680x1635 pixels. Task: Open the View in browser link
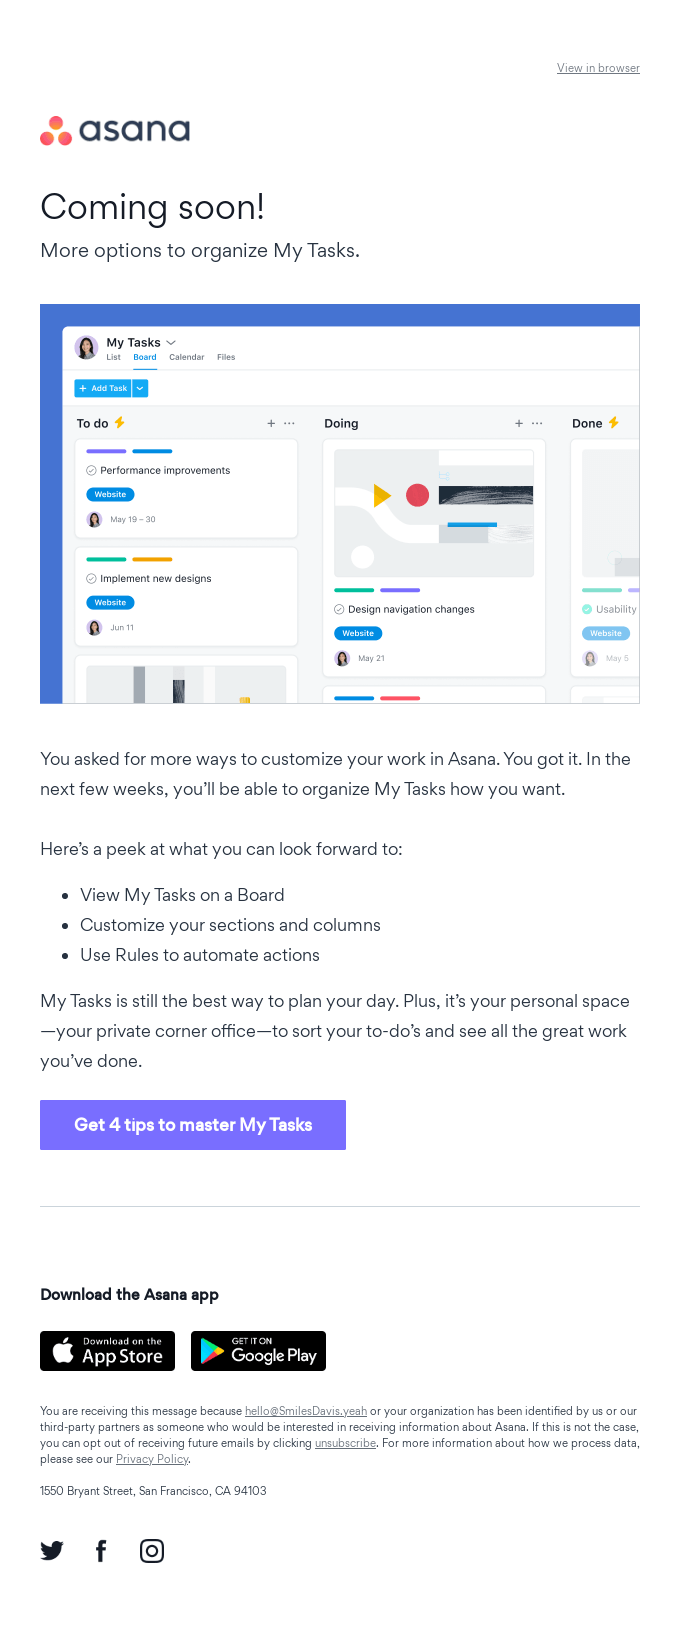click(598, 68)
